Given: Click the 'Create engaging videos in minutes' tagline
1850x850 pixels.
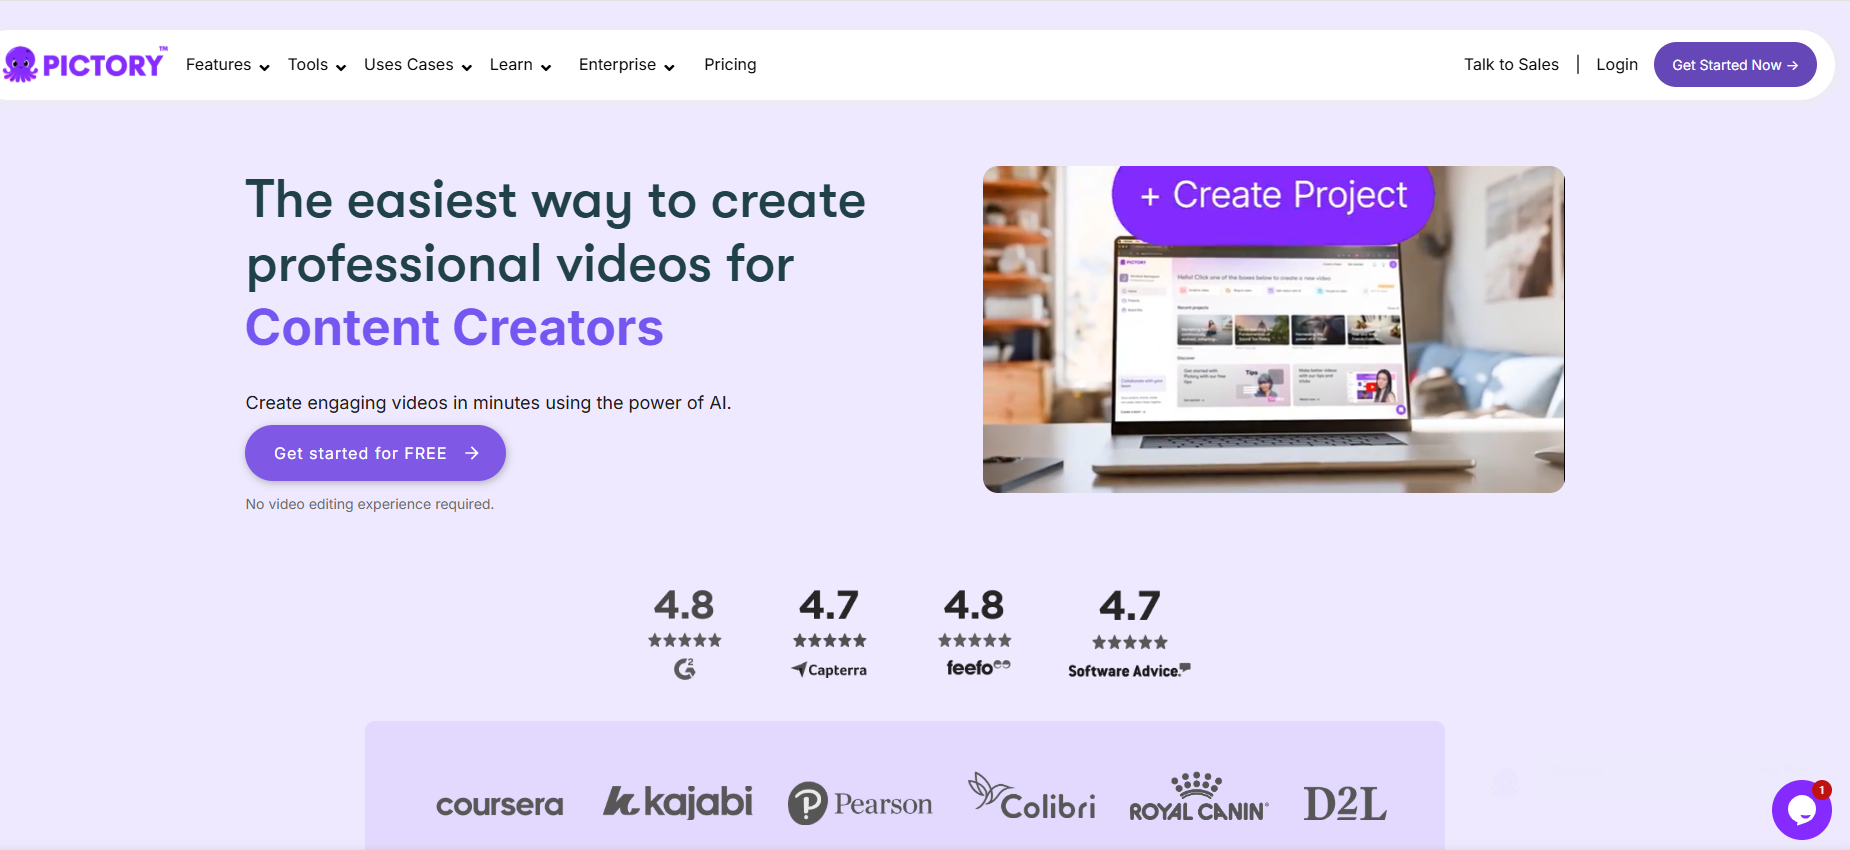Looking at the screenshot, I should (488, 403).
